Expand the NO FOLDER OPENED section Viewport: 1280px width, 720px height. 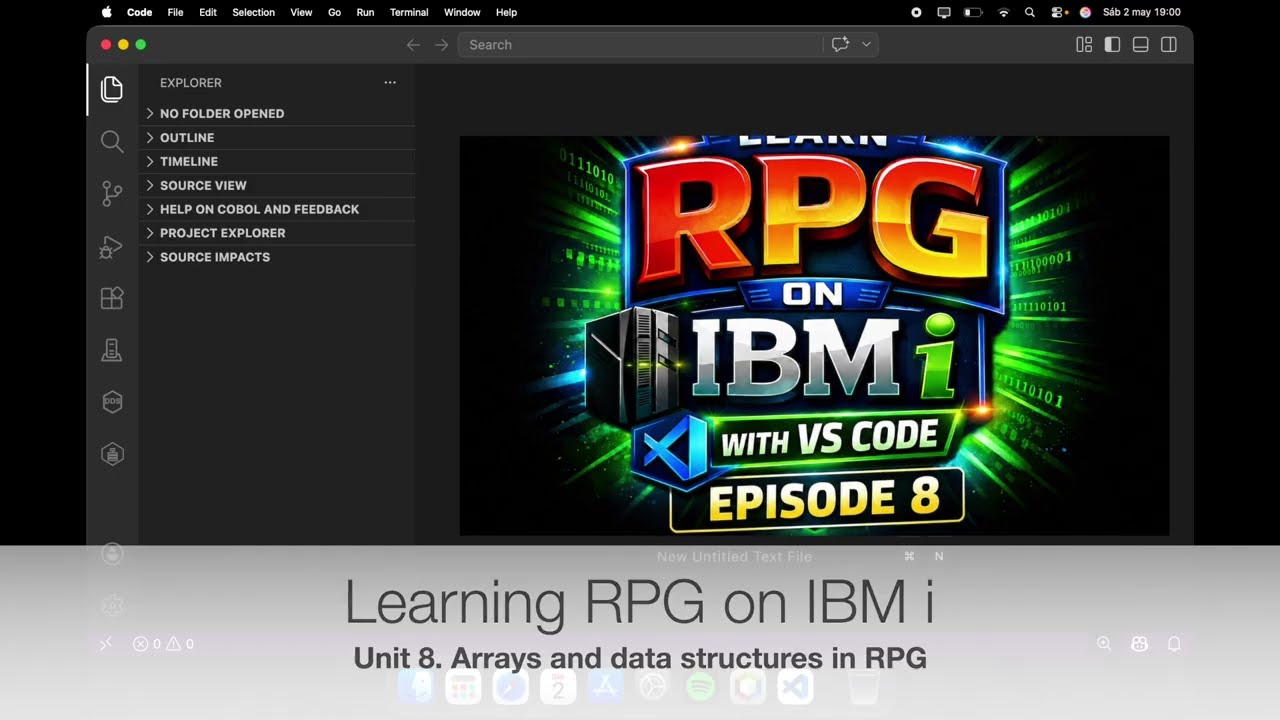(277, 114)
